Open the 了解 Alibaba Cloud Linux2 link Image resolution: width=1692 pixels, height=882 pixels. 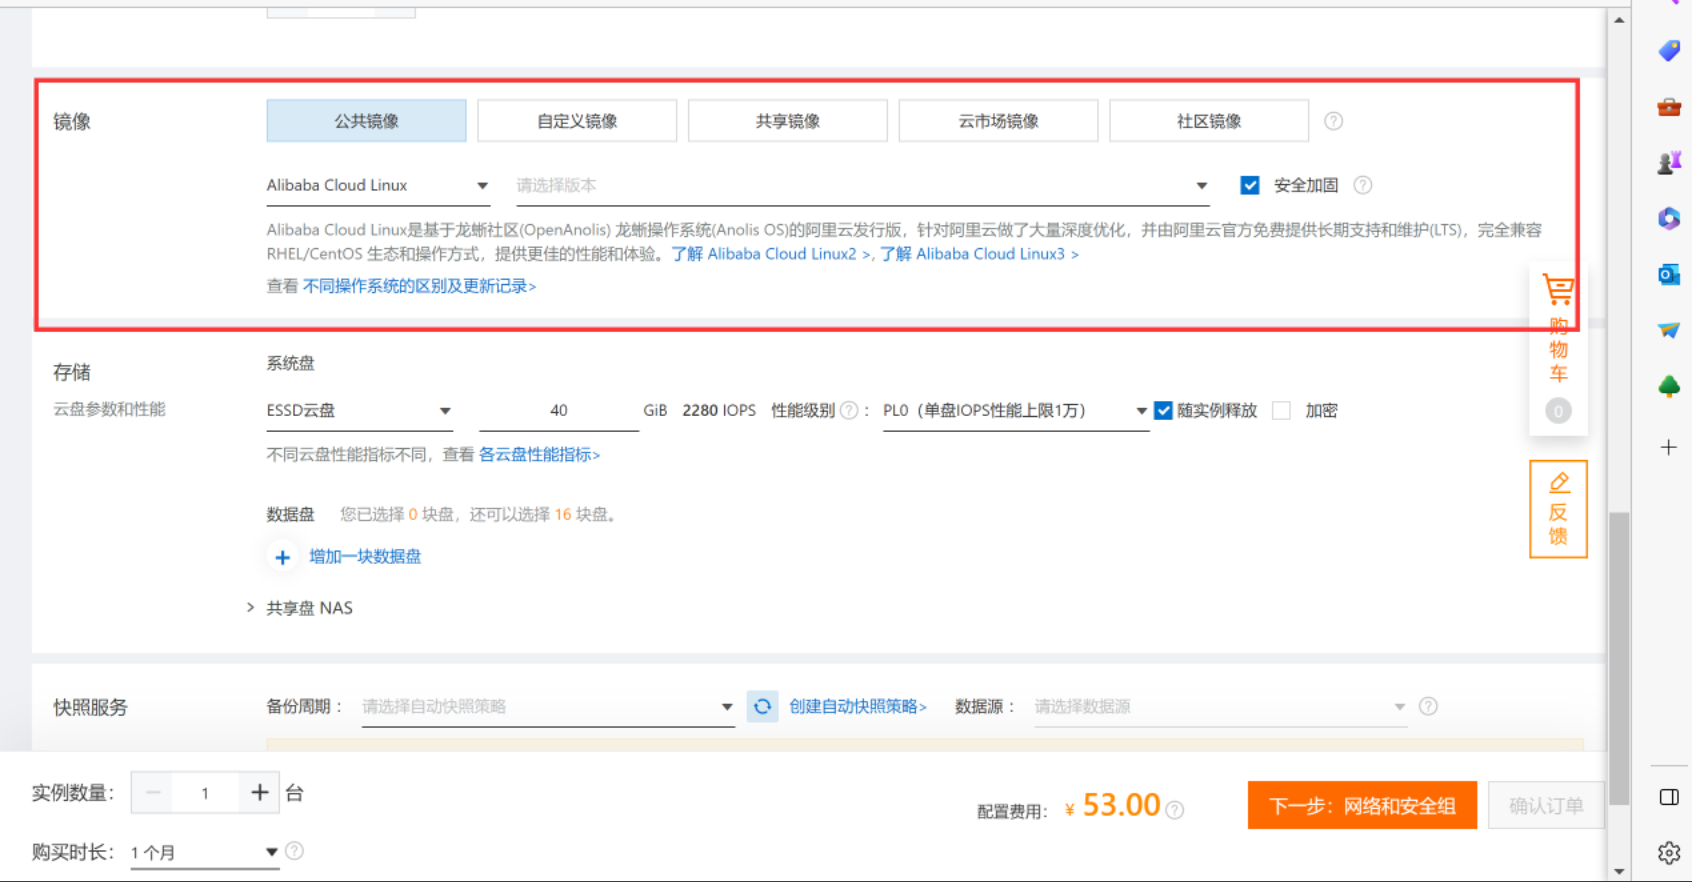[771, 254]
